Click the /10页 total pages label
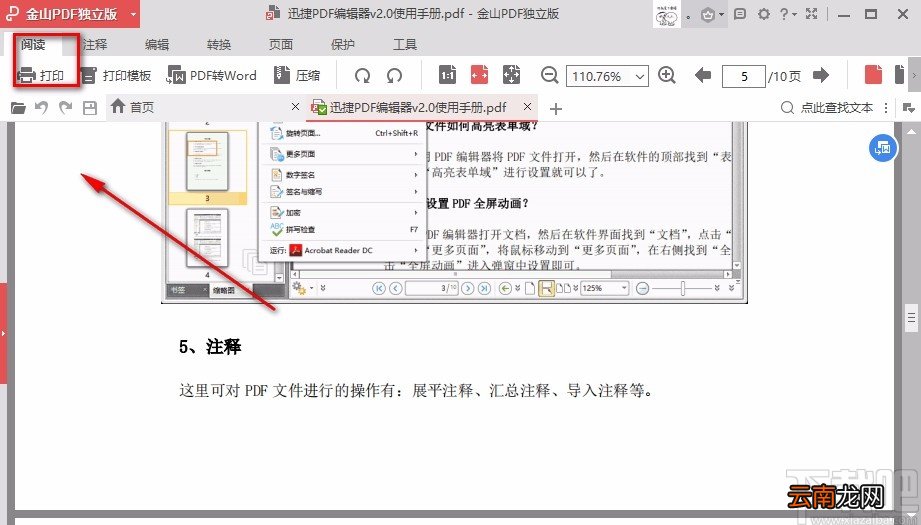The width and height of the screenshot is (921, 525). (785, 76)
